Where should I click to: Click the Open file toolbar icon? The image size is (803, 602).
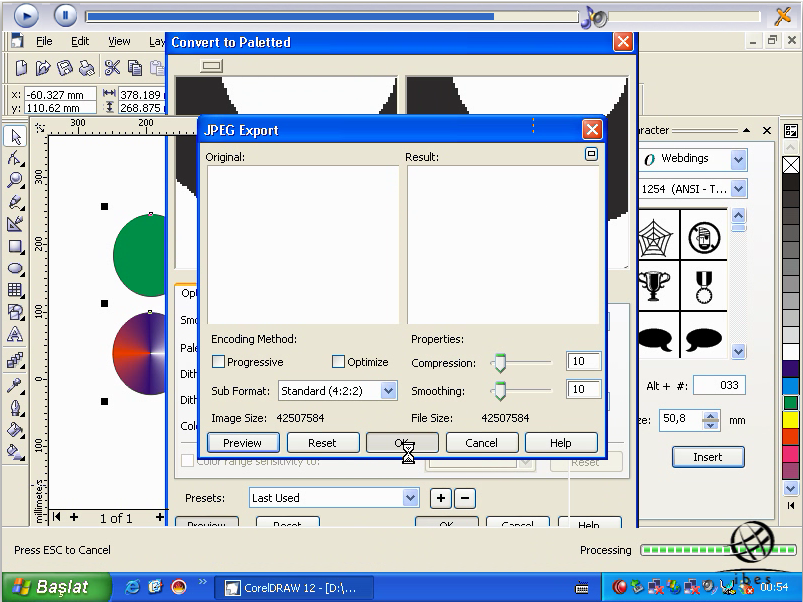pyautogui.click(x=43, y=68)
